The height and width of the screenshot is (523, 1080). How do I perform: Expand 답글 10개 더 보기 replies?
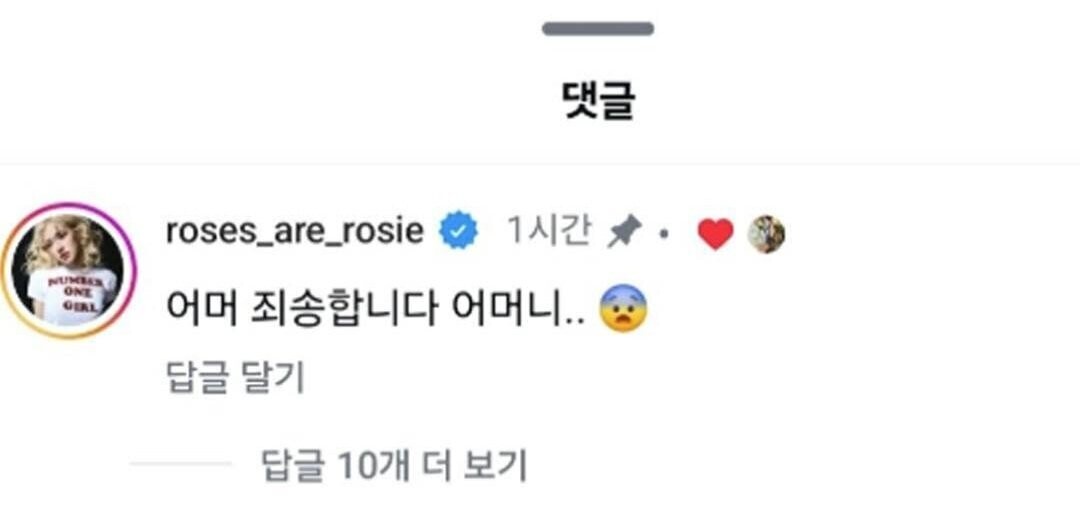point(394,465)
